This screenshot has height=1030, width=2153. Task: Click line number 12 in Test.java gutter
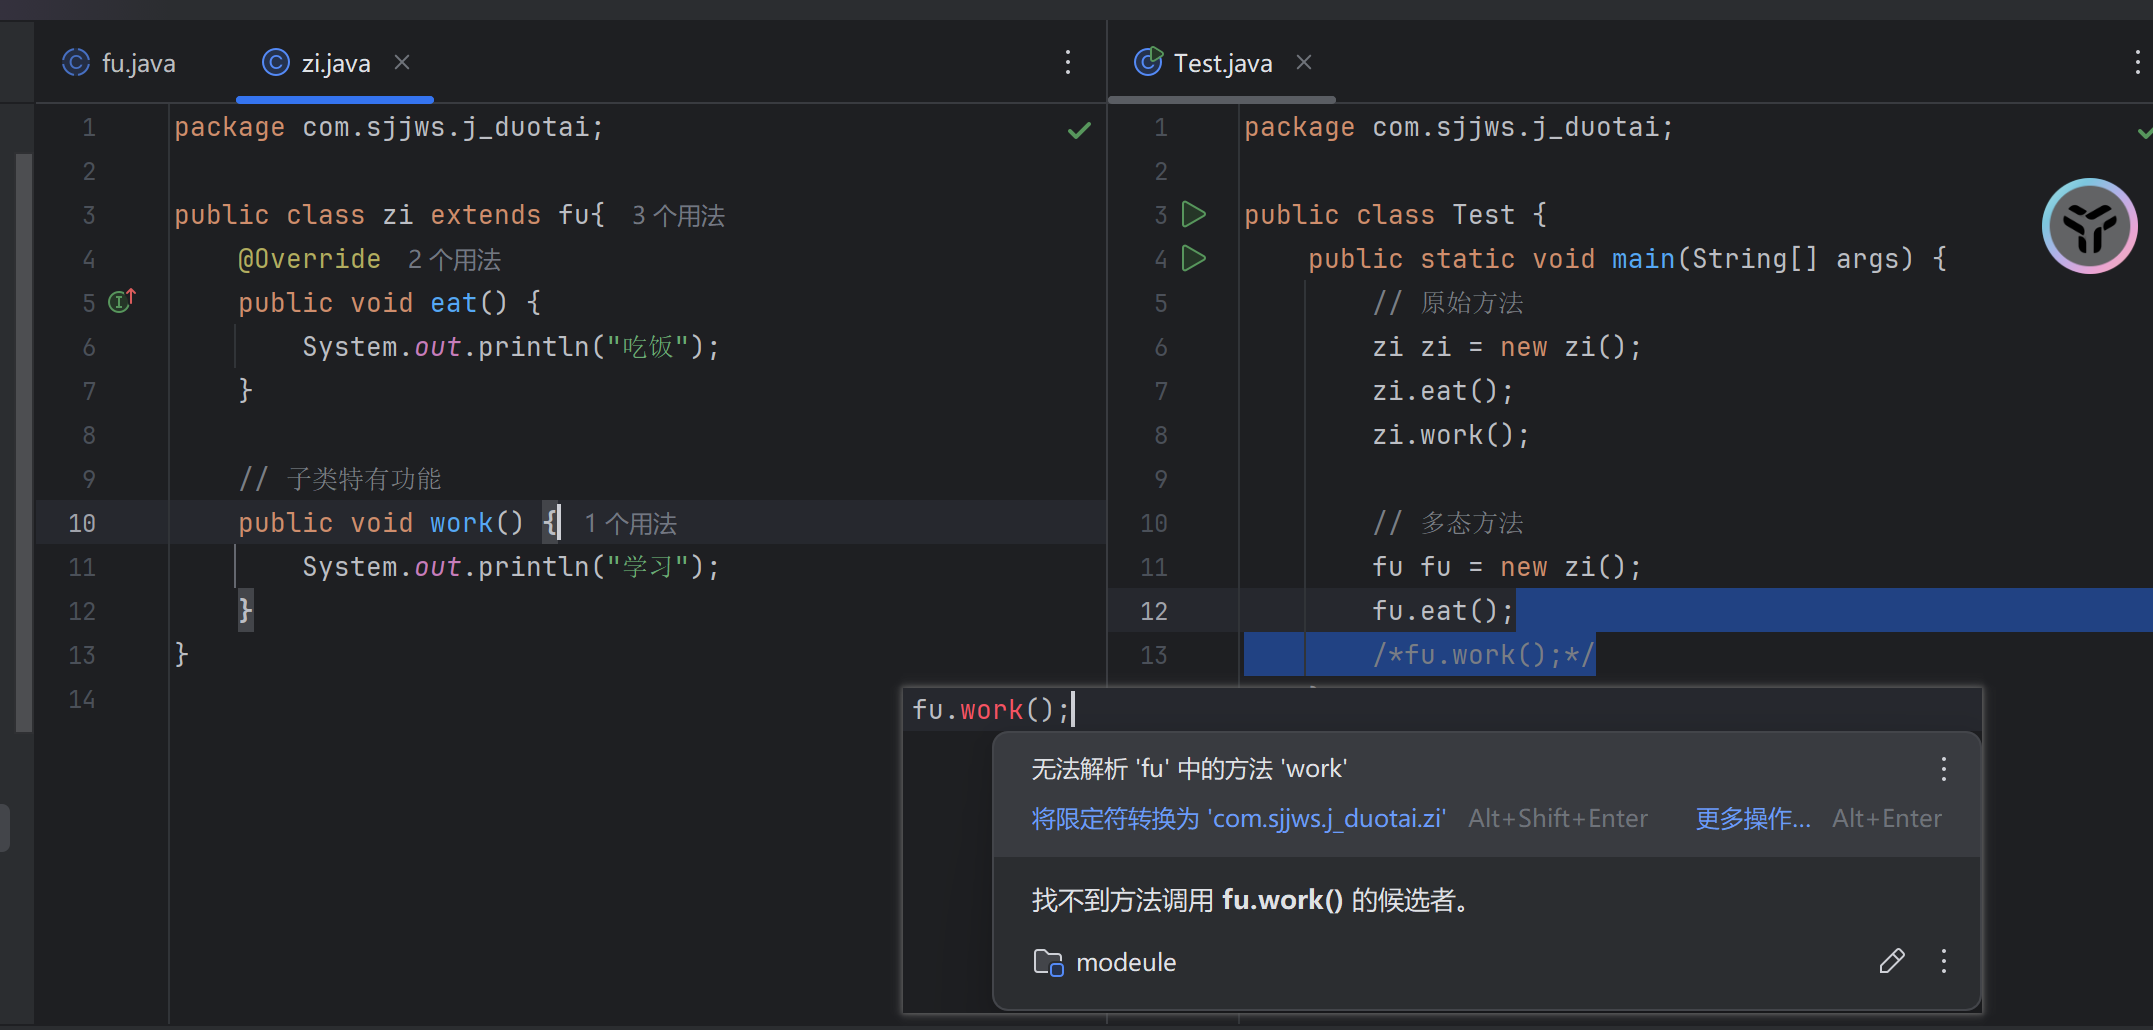tap(1153, 611)
